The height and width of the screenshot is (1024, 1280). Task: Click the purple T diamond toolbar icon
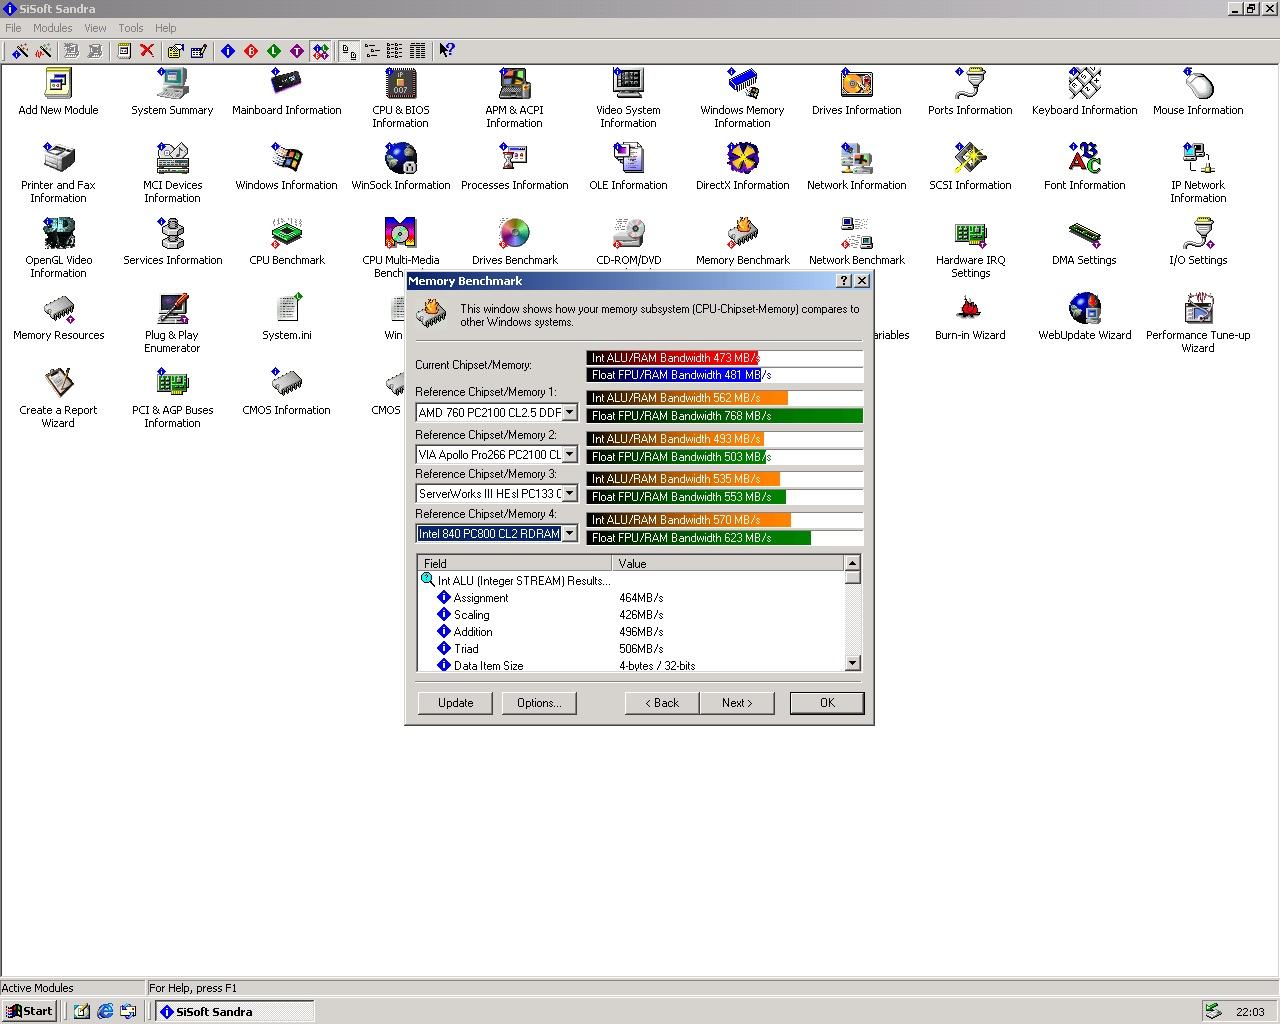(297, 50)
